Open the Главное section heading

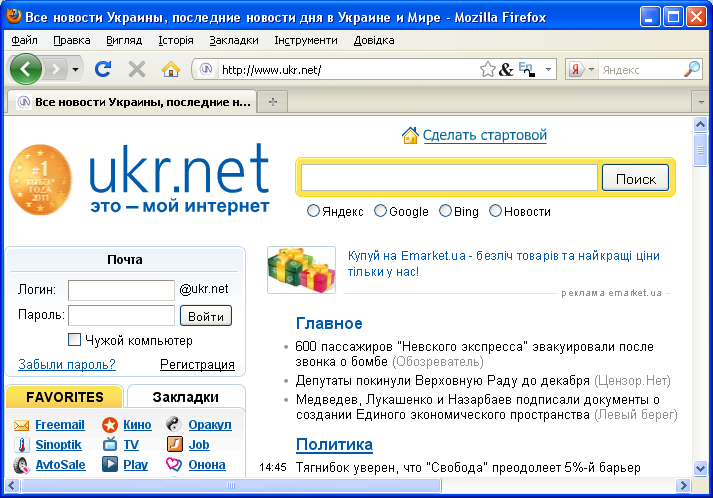click(329, 323)
